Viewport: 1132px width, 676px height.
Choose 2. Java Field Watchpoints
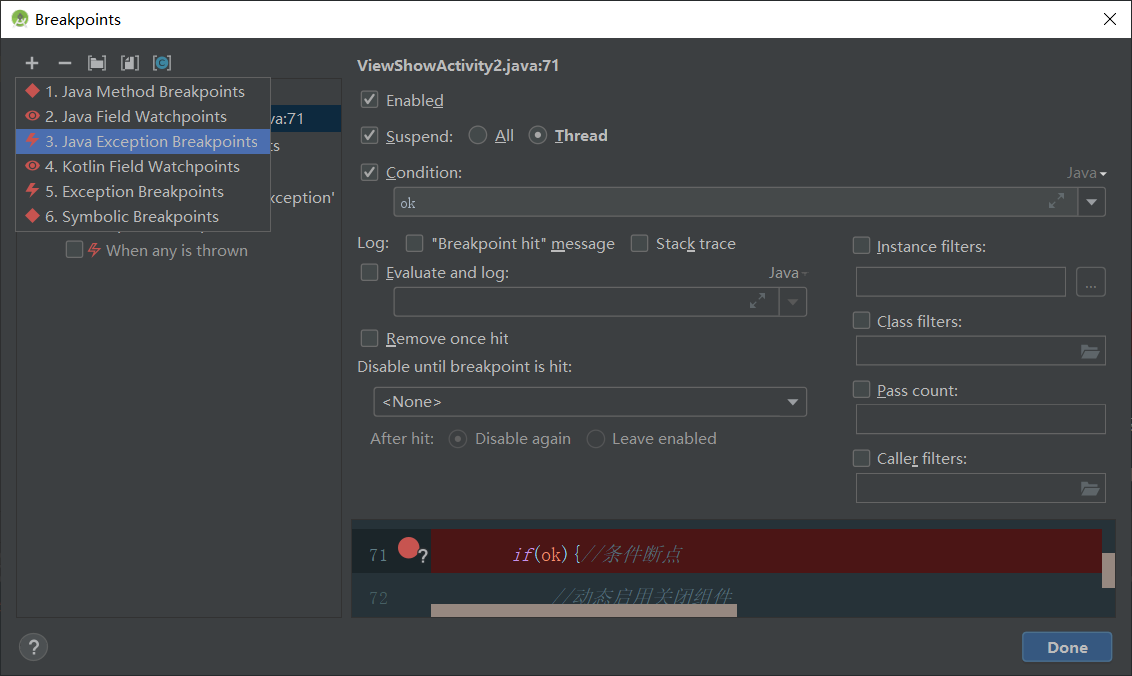coord(143,116)
